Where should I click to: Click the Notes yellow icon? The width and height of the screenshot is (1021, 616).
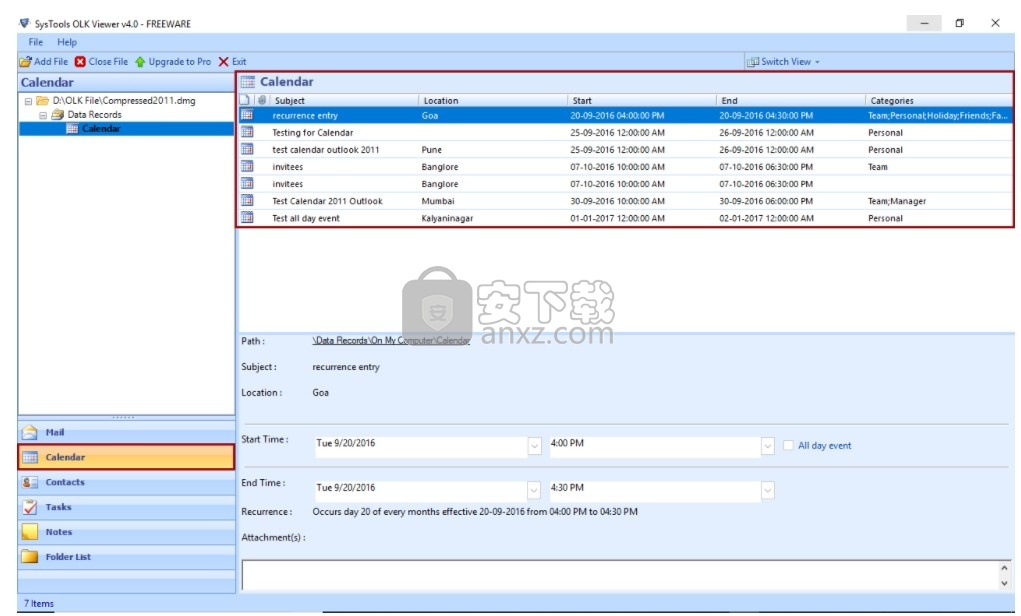(30, 532)
